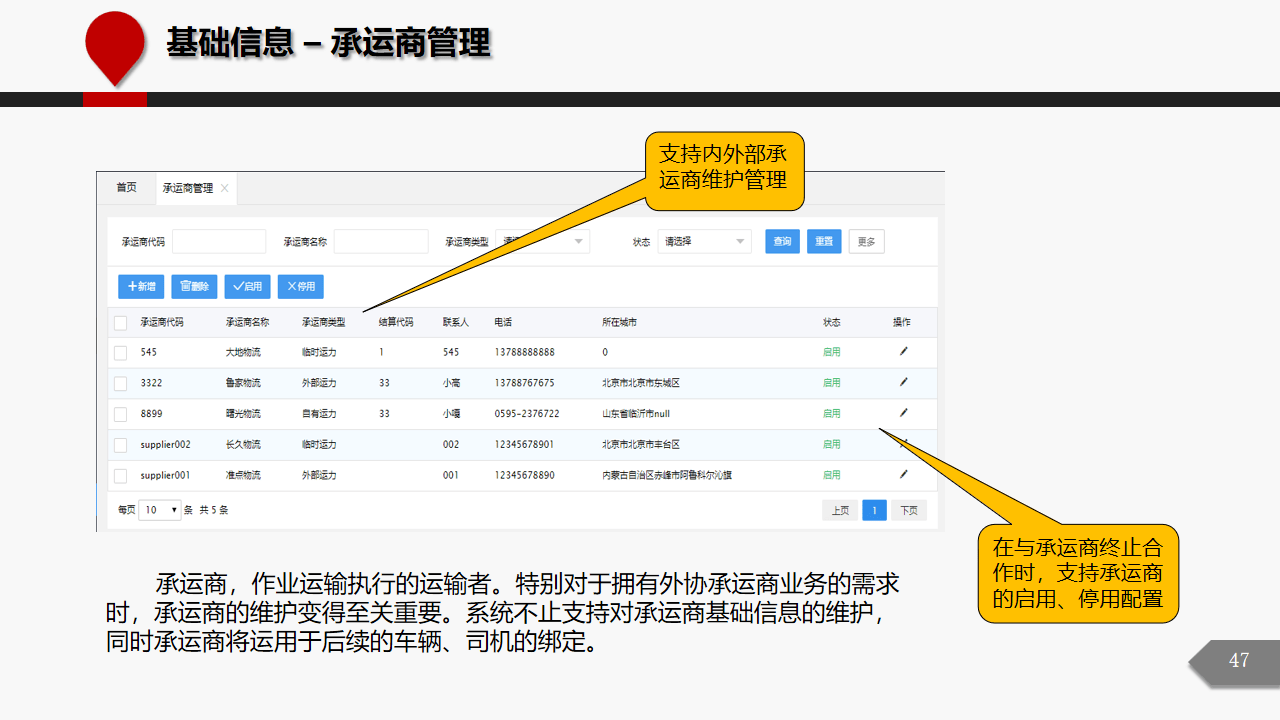1280x720 pixels.
Task: Focus the 承运商代码 search input
Action: coord(219,241)
